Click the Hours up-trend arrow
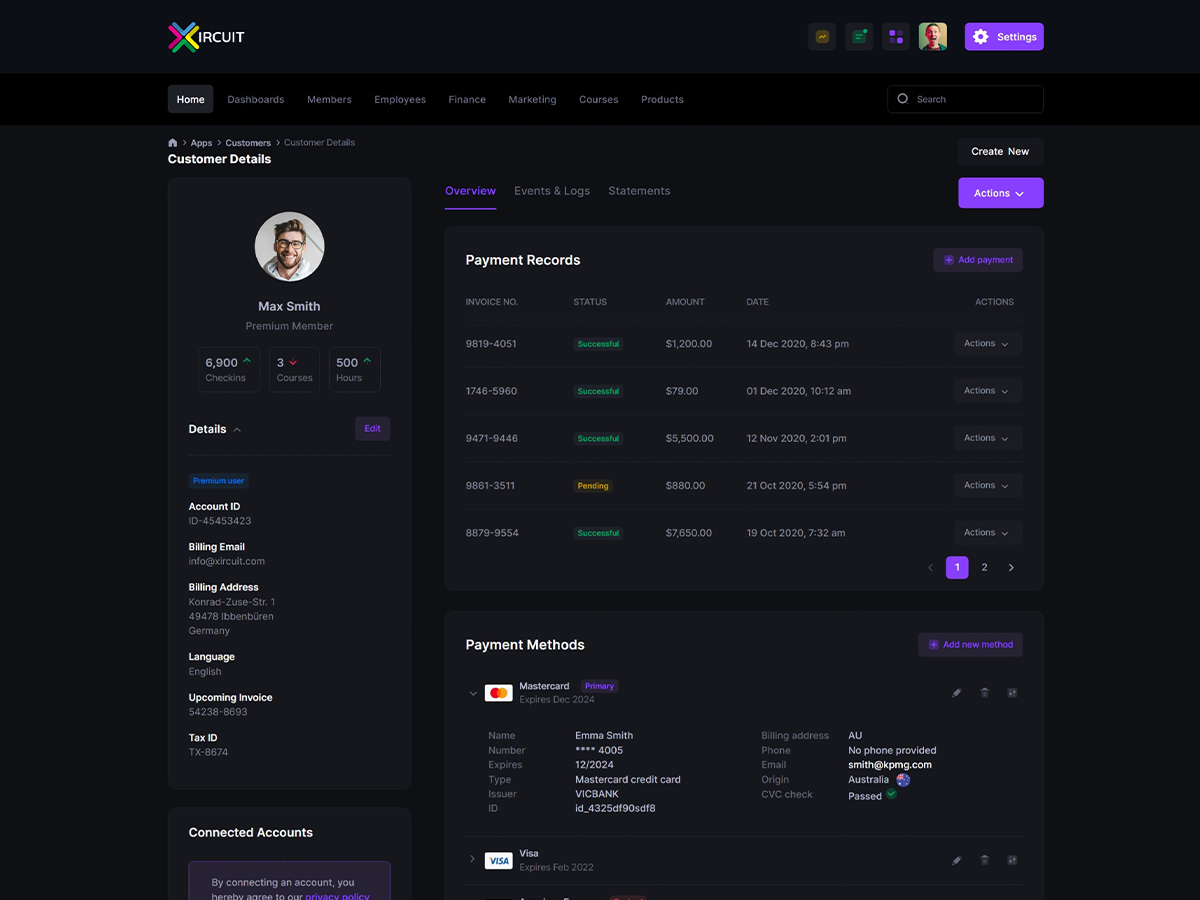Screen dimensions: 1200x900 [367, 361]
